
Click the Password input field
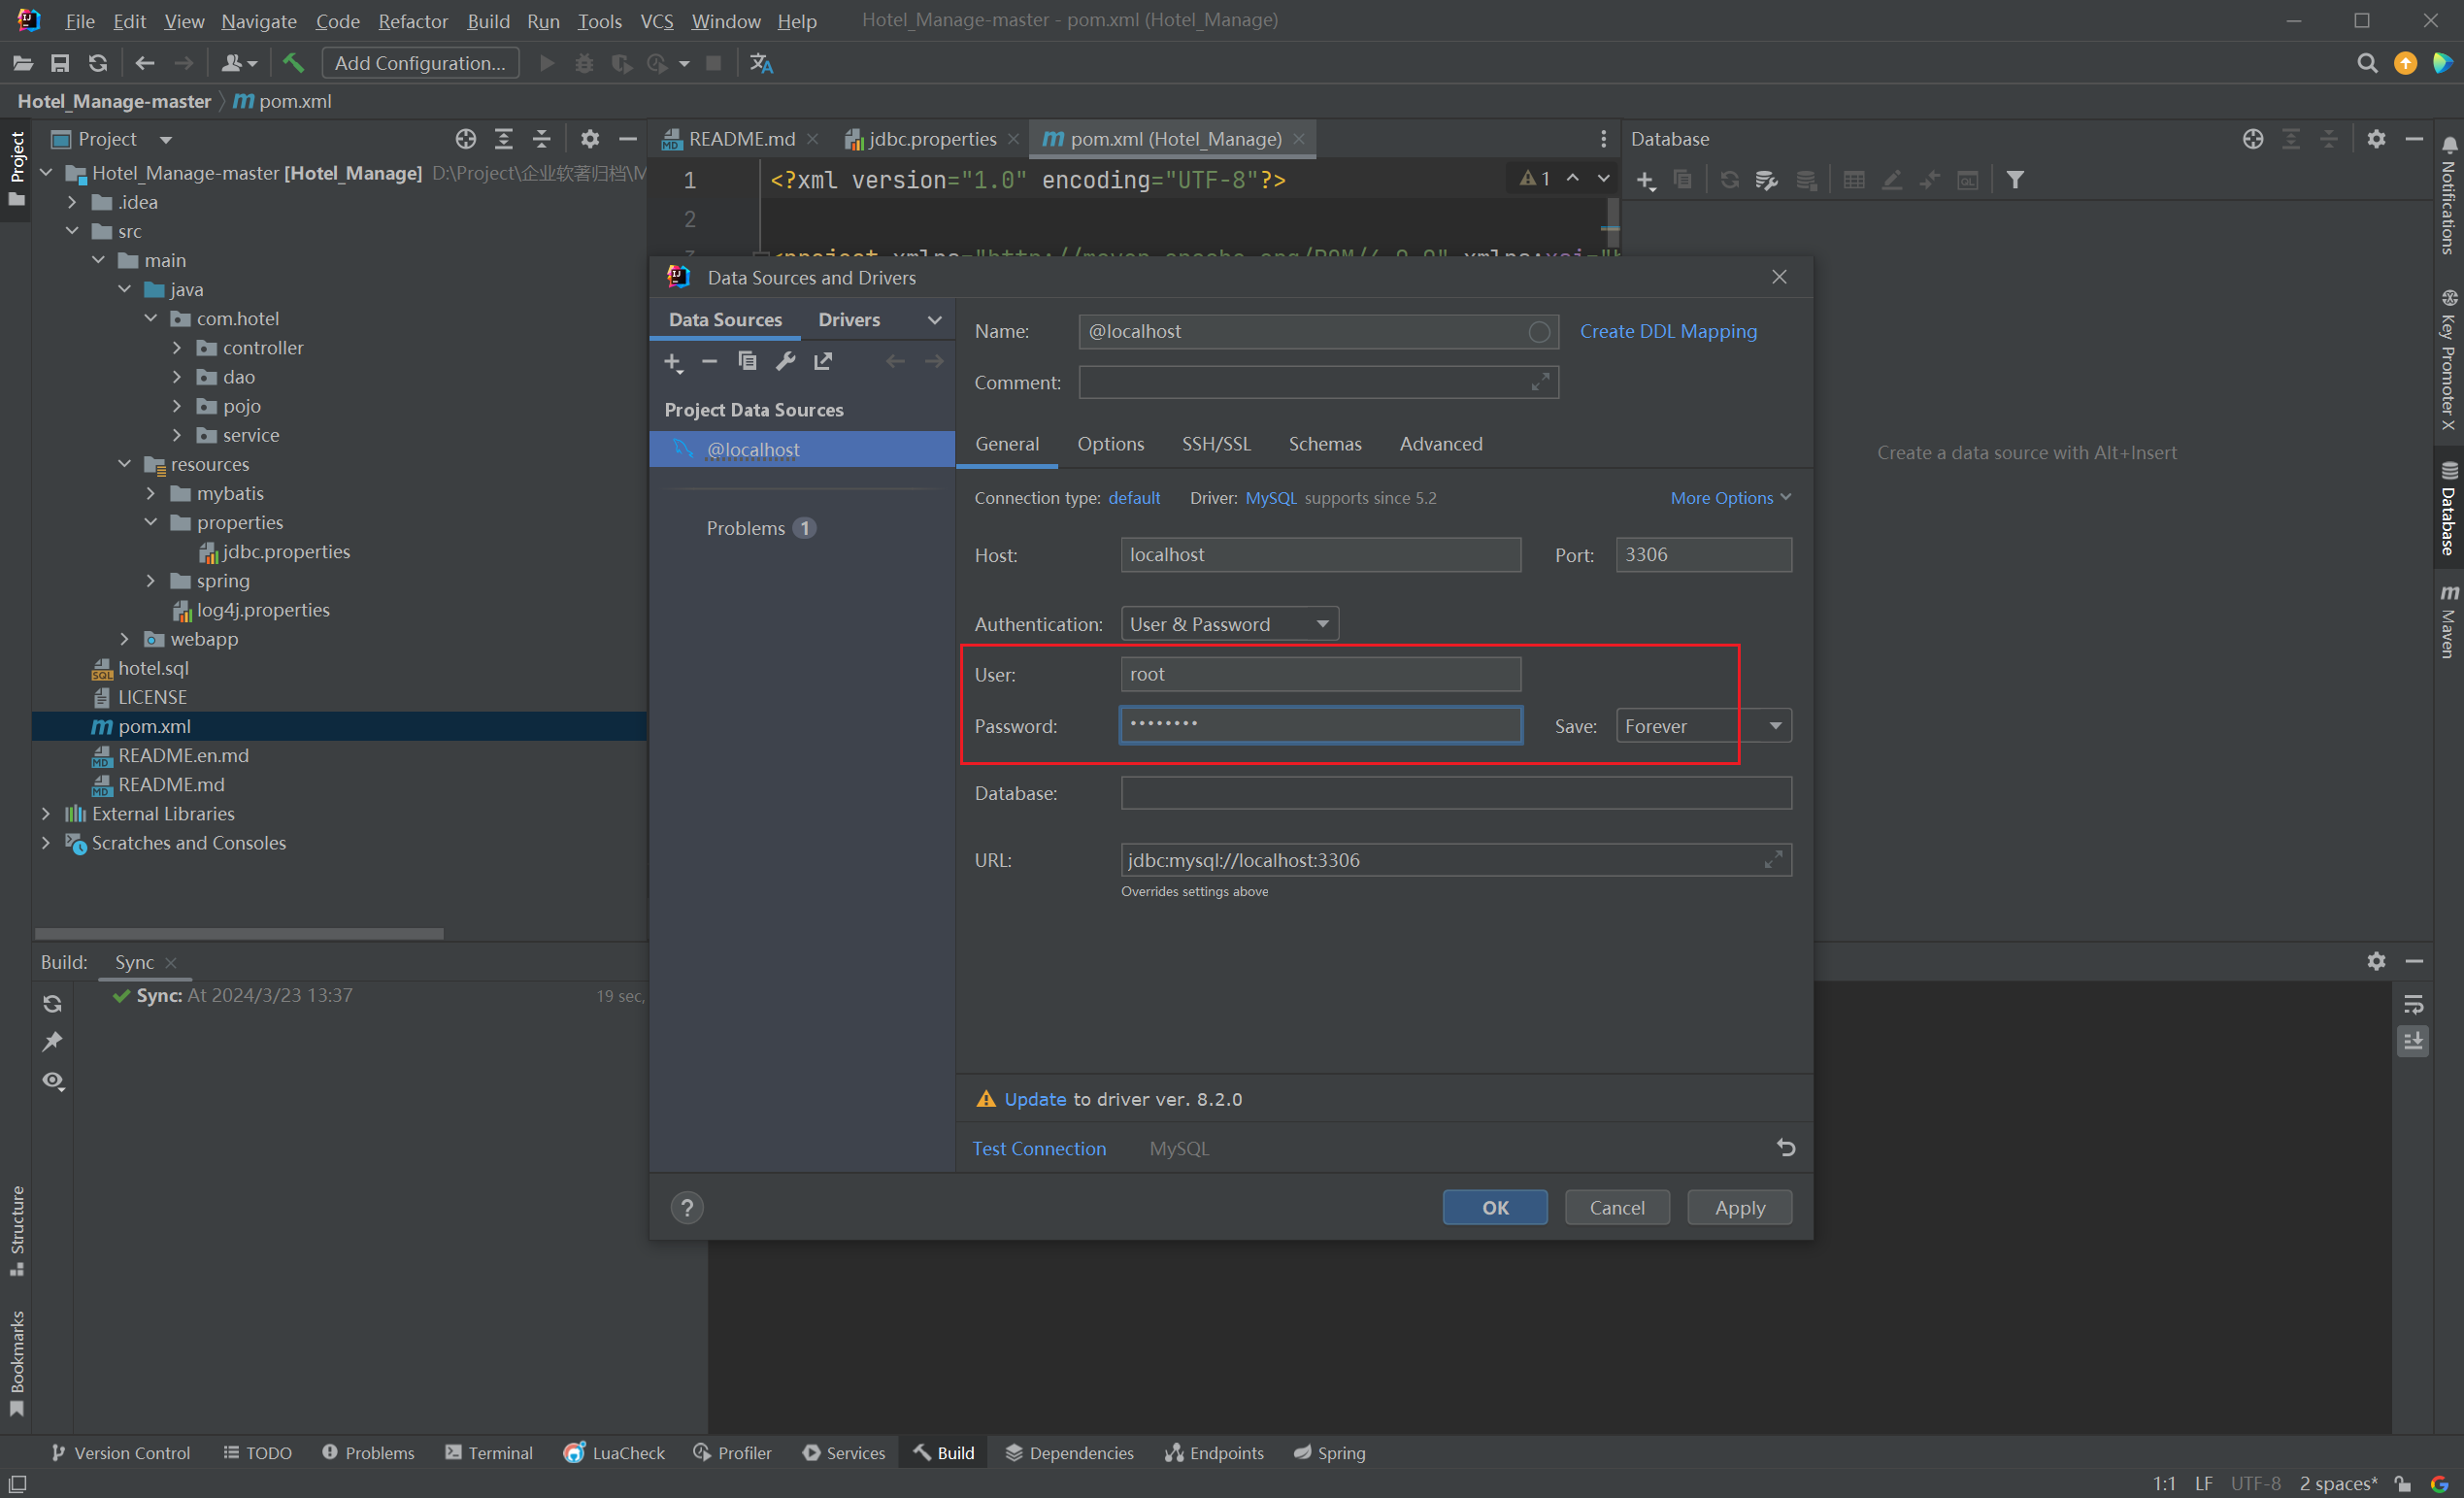tap(1321, 723)
